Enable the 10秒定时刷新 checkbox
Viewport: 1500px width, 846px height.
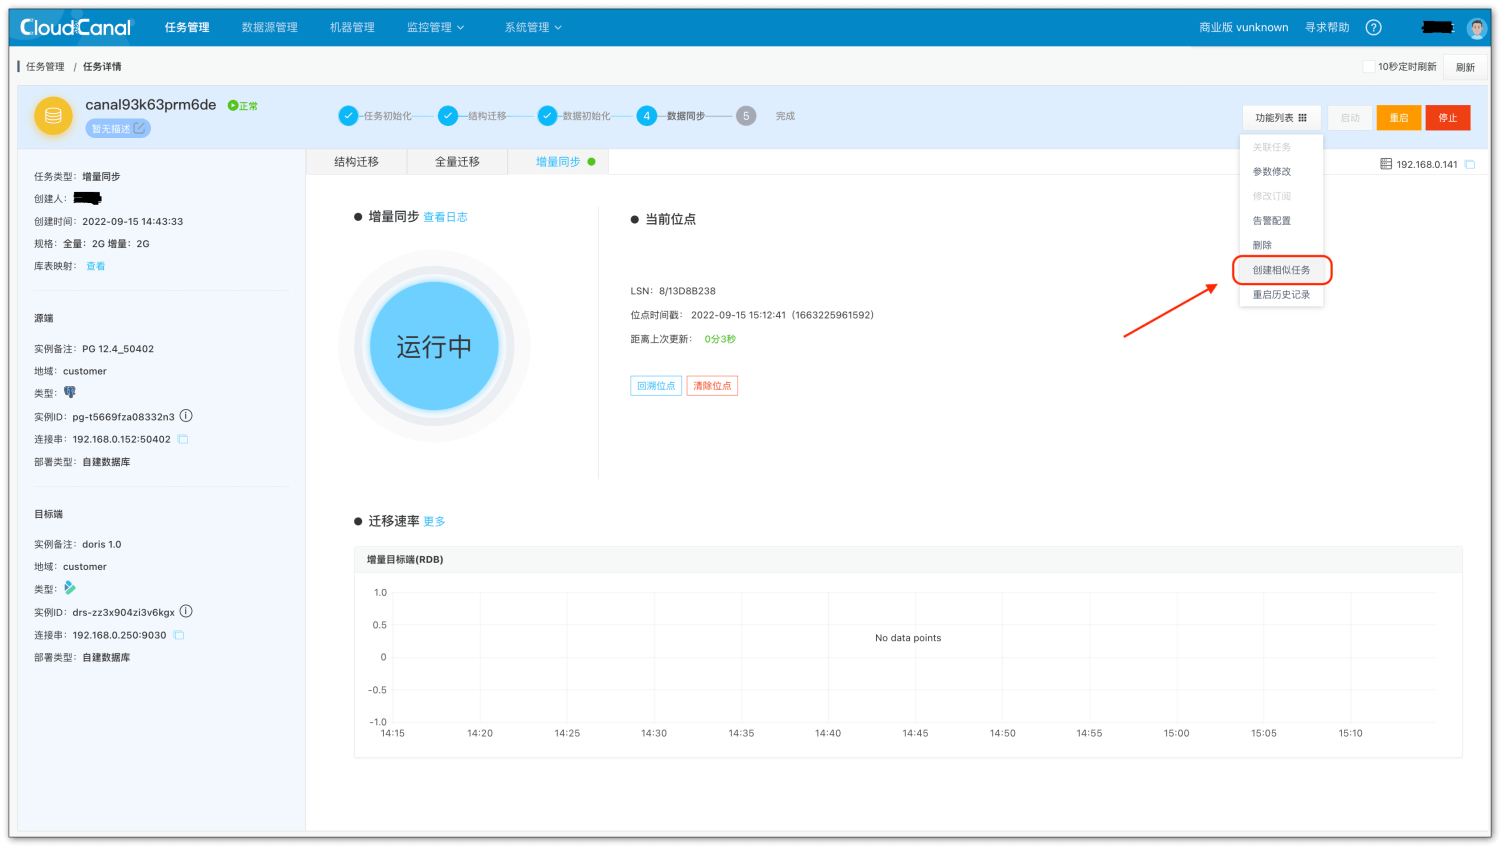pos(1369,67)
